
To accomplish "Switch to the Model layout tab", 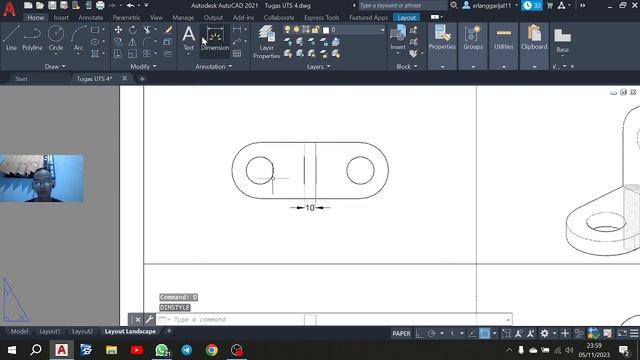I will click(x=19, y=331).
